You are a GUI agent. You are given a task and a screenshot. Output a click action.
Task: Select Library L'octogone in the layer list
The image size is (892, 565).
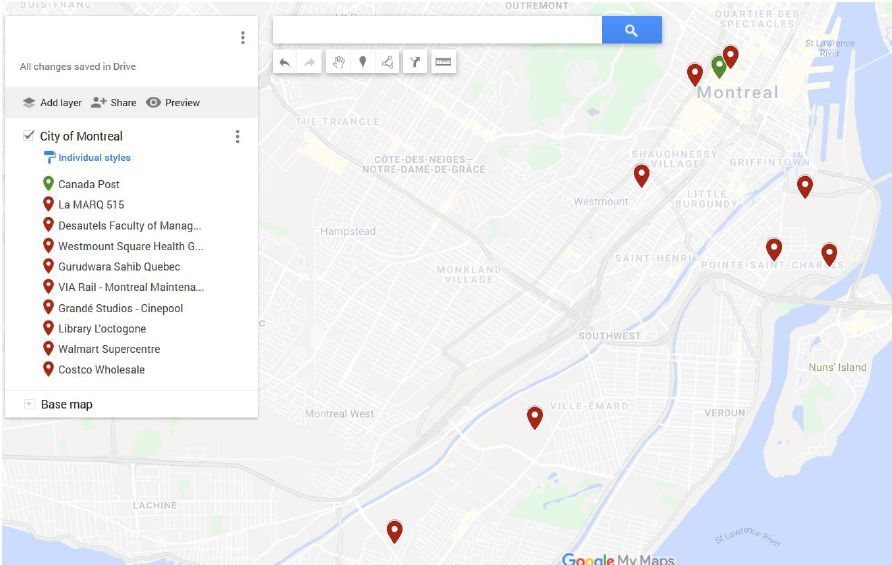click(x=102, y=328)
